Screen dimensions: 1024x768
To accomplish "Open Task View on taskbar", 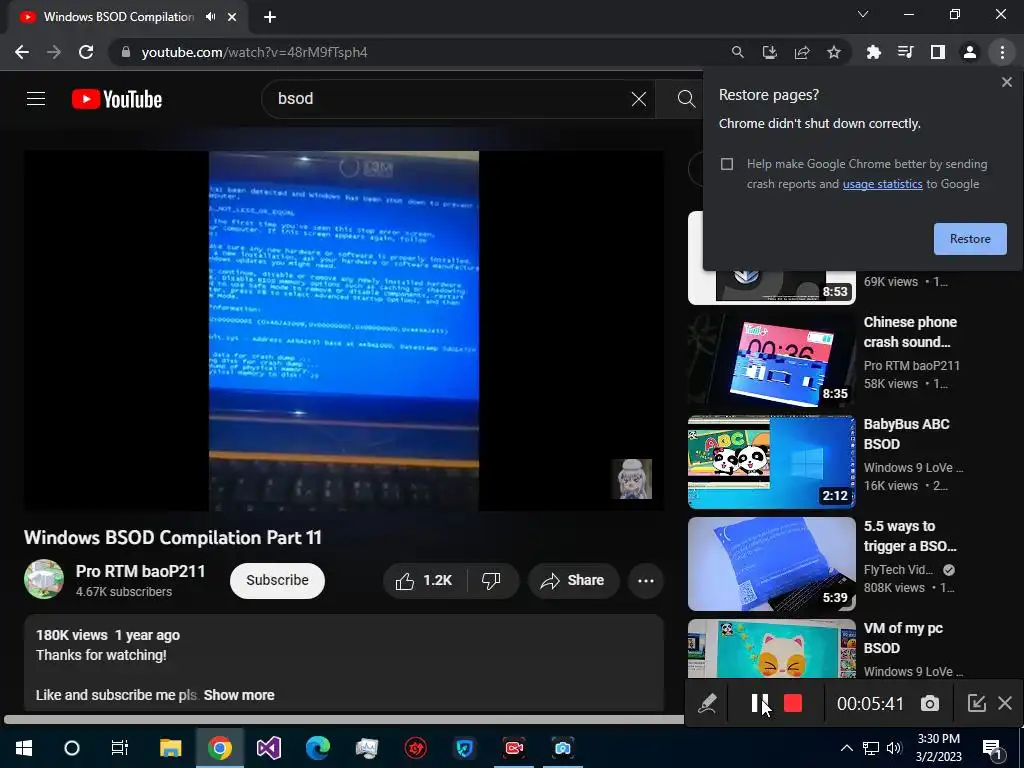I will [x=120, y=748].
